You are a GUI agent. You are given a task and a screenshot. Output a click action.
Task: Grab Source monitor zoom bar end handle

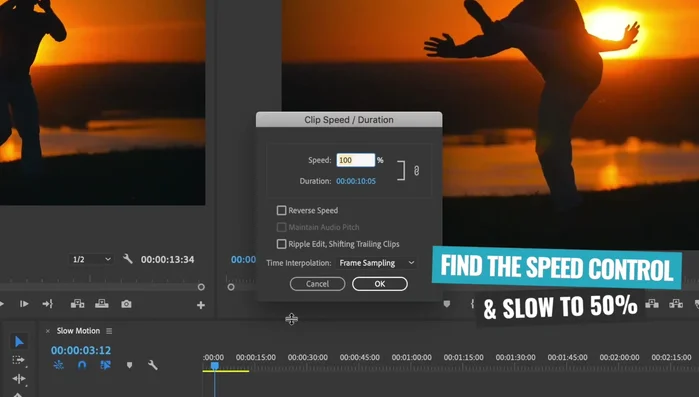click(201, 287)
